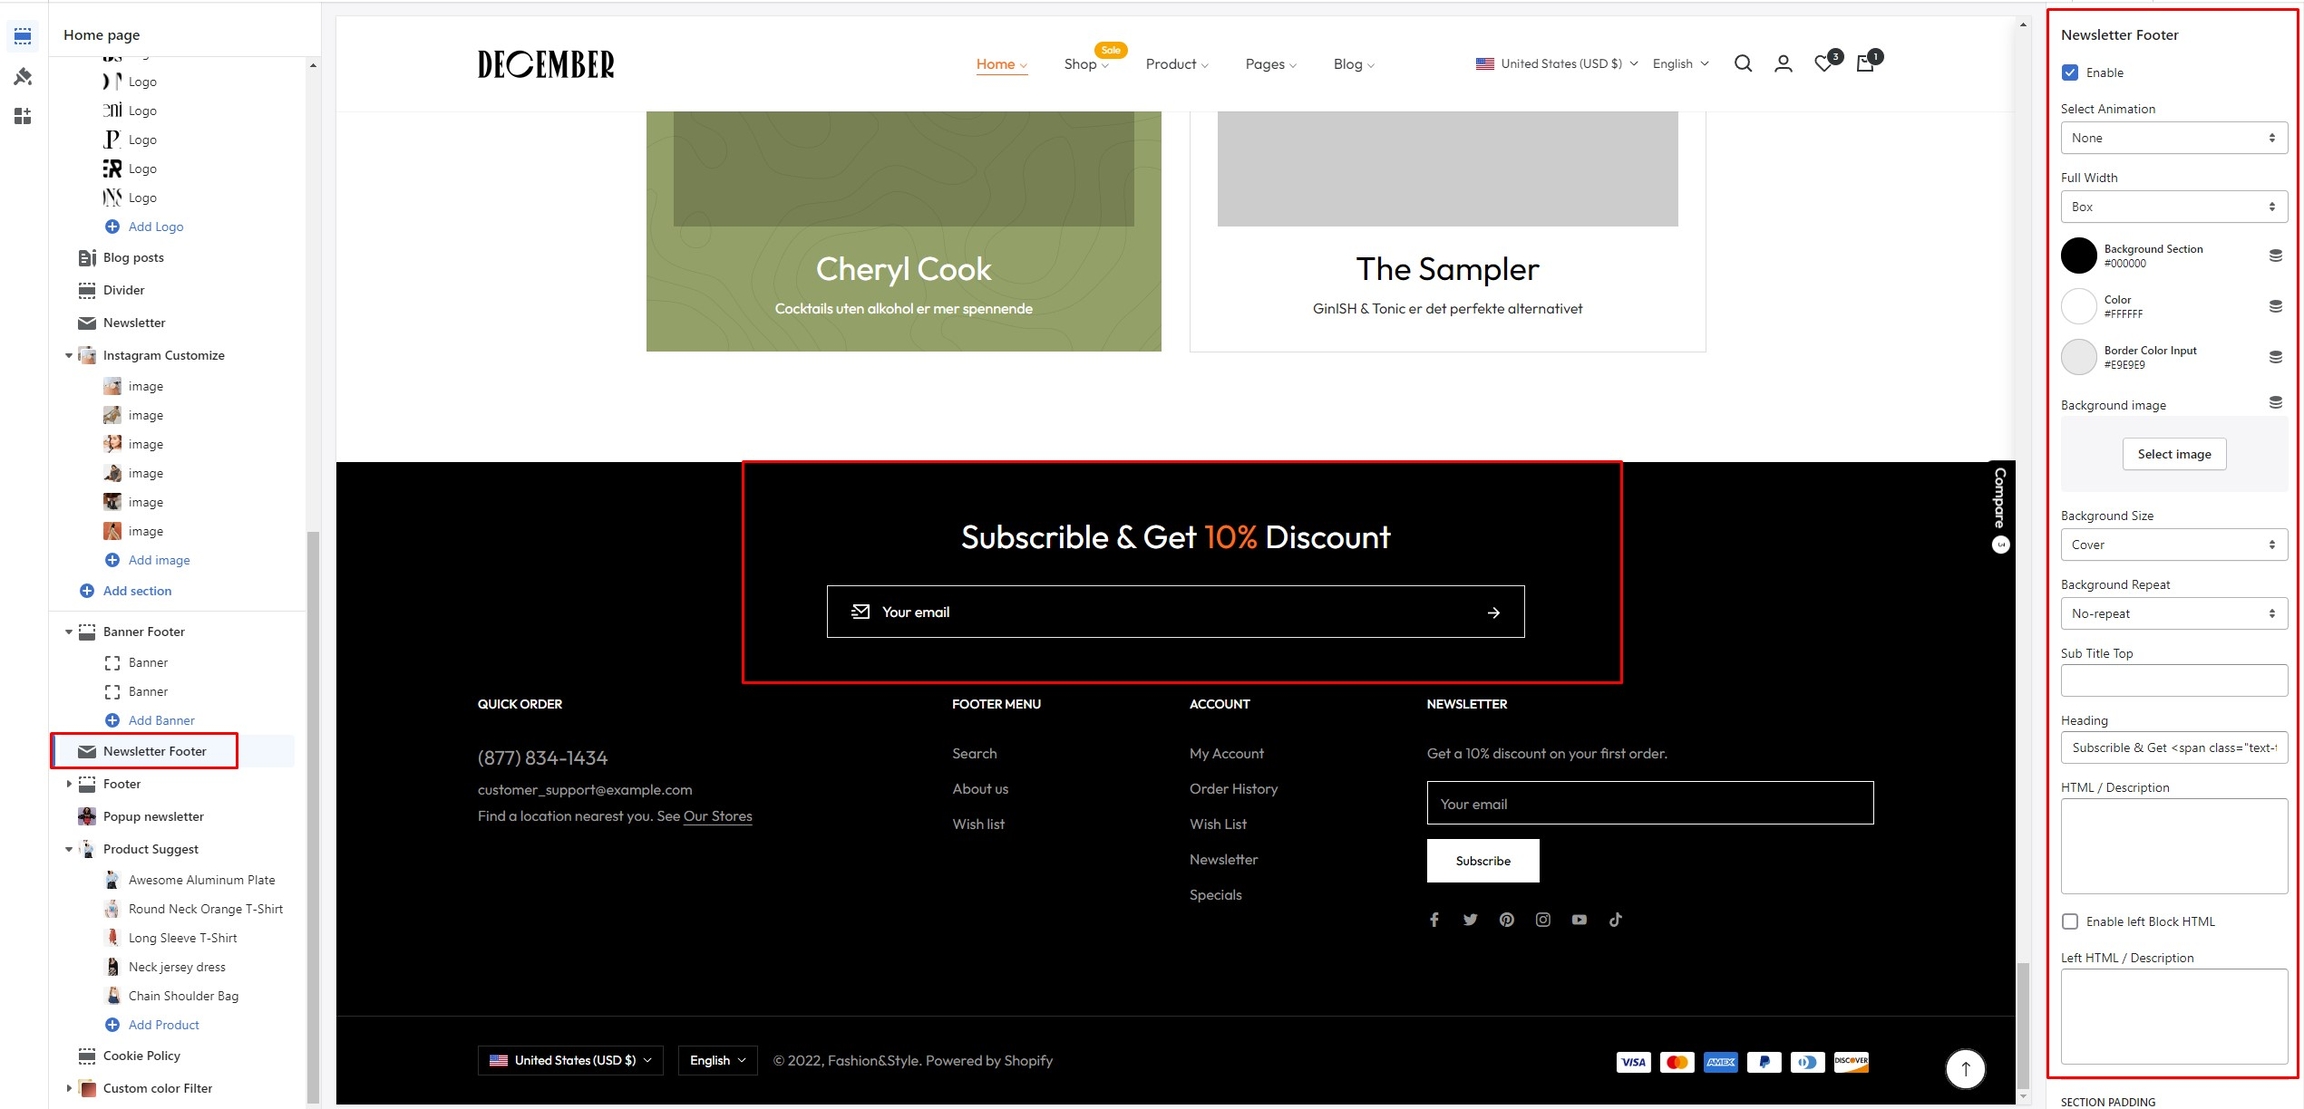The image size is (2304, 1109).
Task: Click the Add section link
Action: point(137,591)
